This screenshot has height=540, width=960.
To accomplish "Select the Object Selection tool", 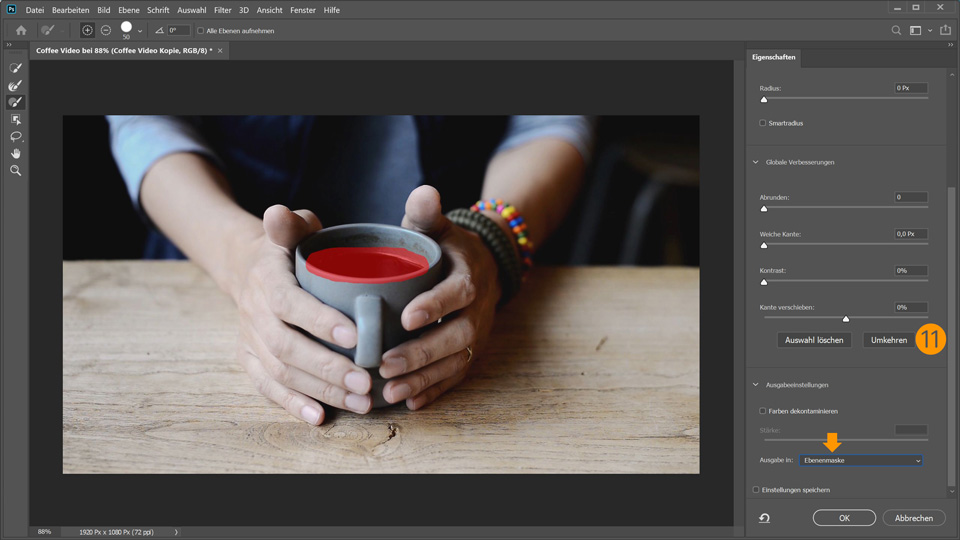I will tap(15, 119).
